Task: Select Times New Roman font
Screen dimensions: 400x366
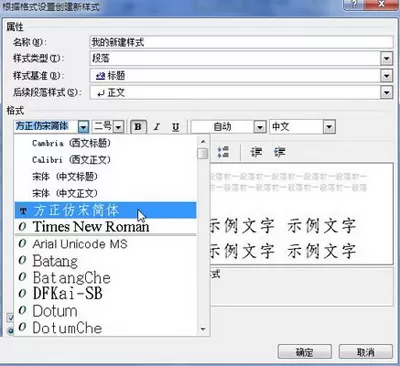Action: 105,227
